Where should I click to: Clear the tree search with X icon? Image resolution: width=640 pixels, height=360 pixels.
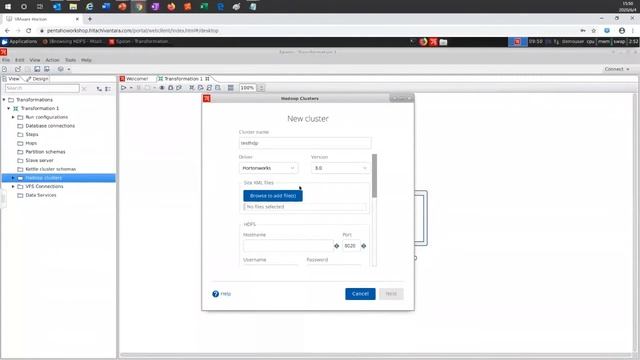[84, 89]
